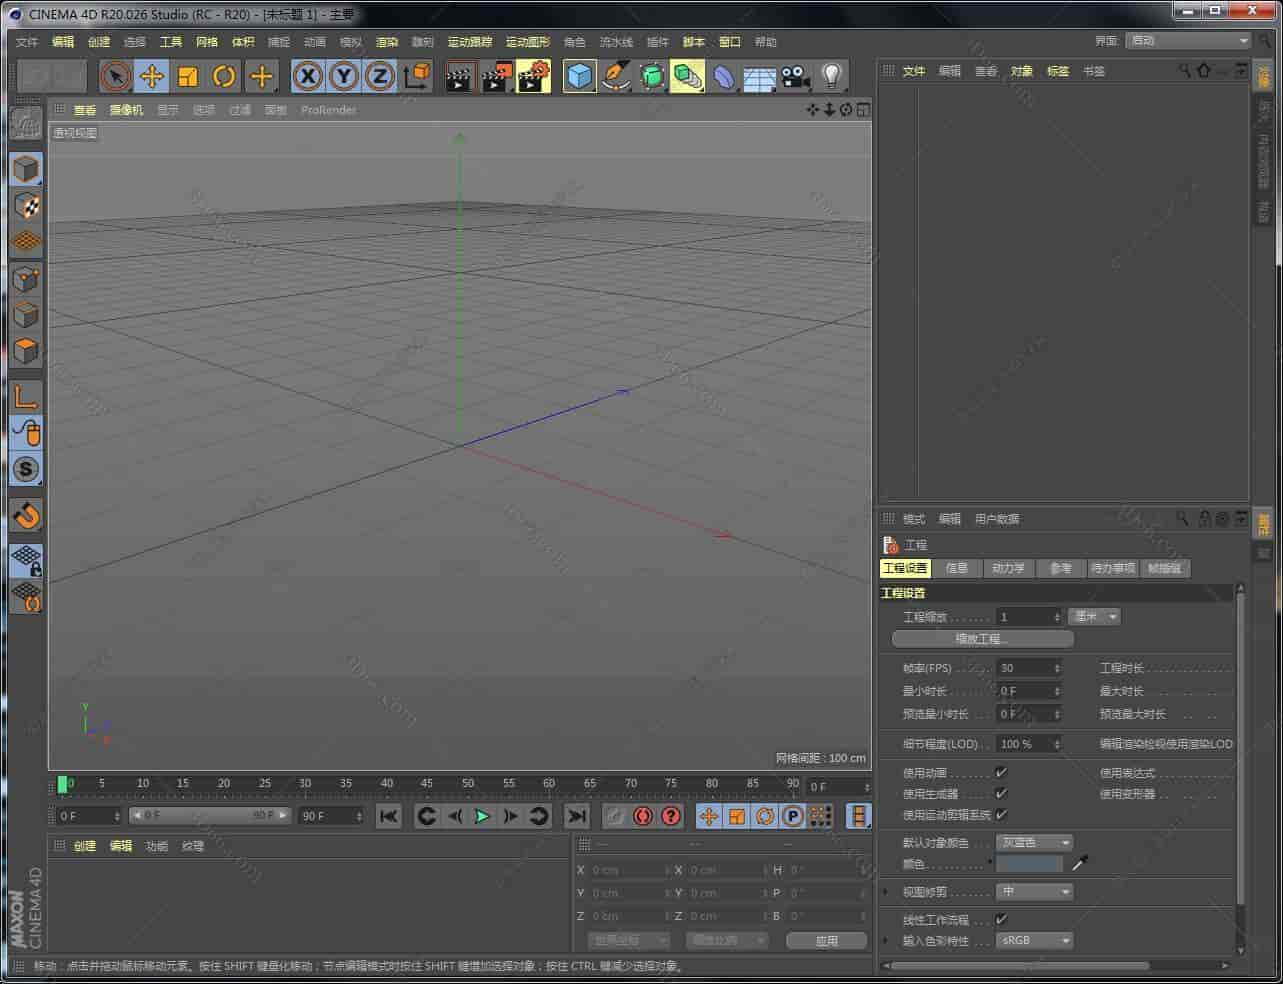1283x984 pixels.
Task: Click the coordinate system cube icon
Action: (417, 76)
